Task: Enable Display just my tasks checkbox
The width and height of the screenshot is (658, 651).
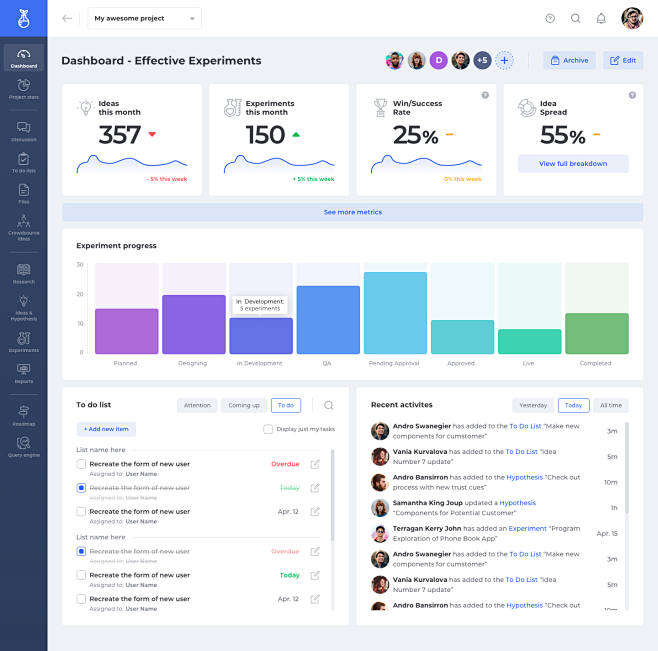Action: point(268,429)
